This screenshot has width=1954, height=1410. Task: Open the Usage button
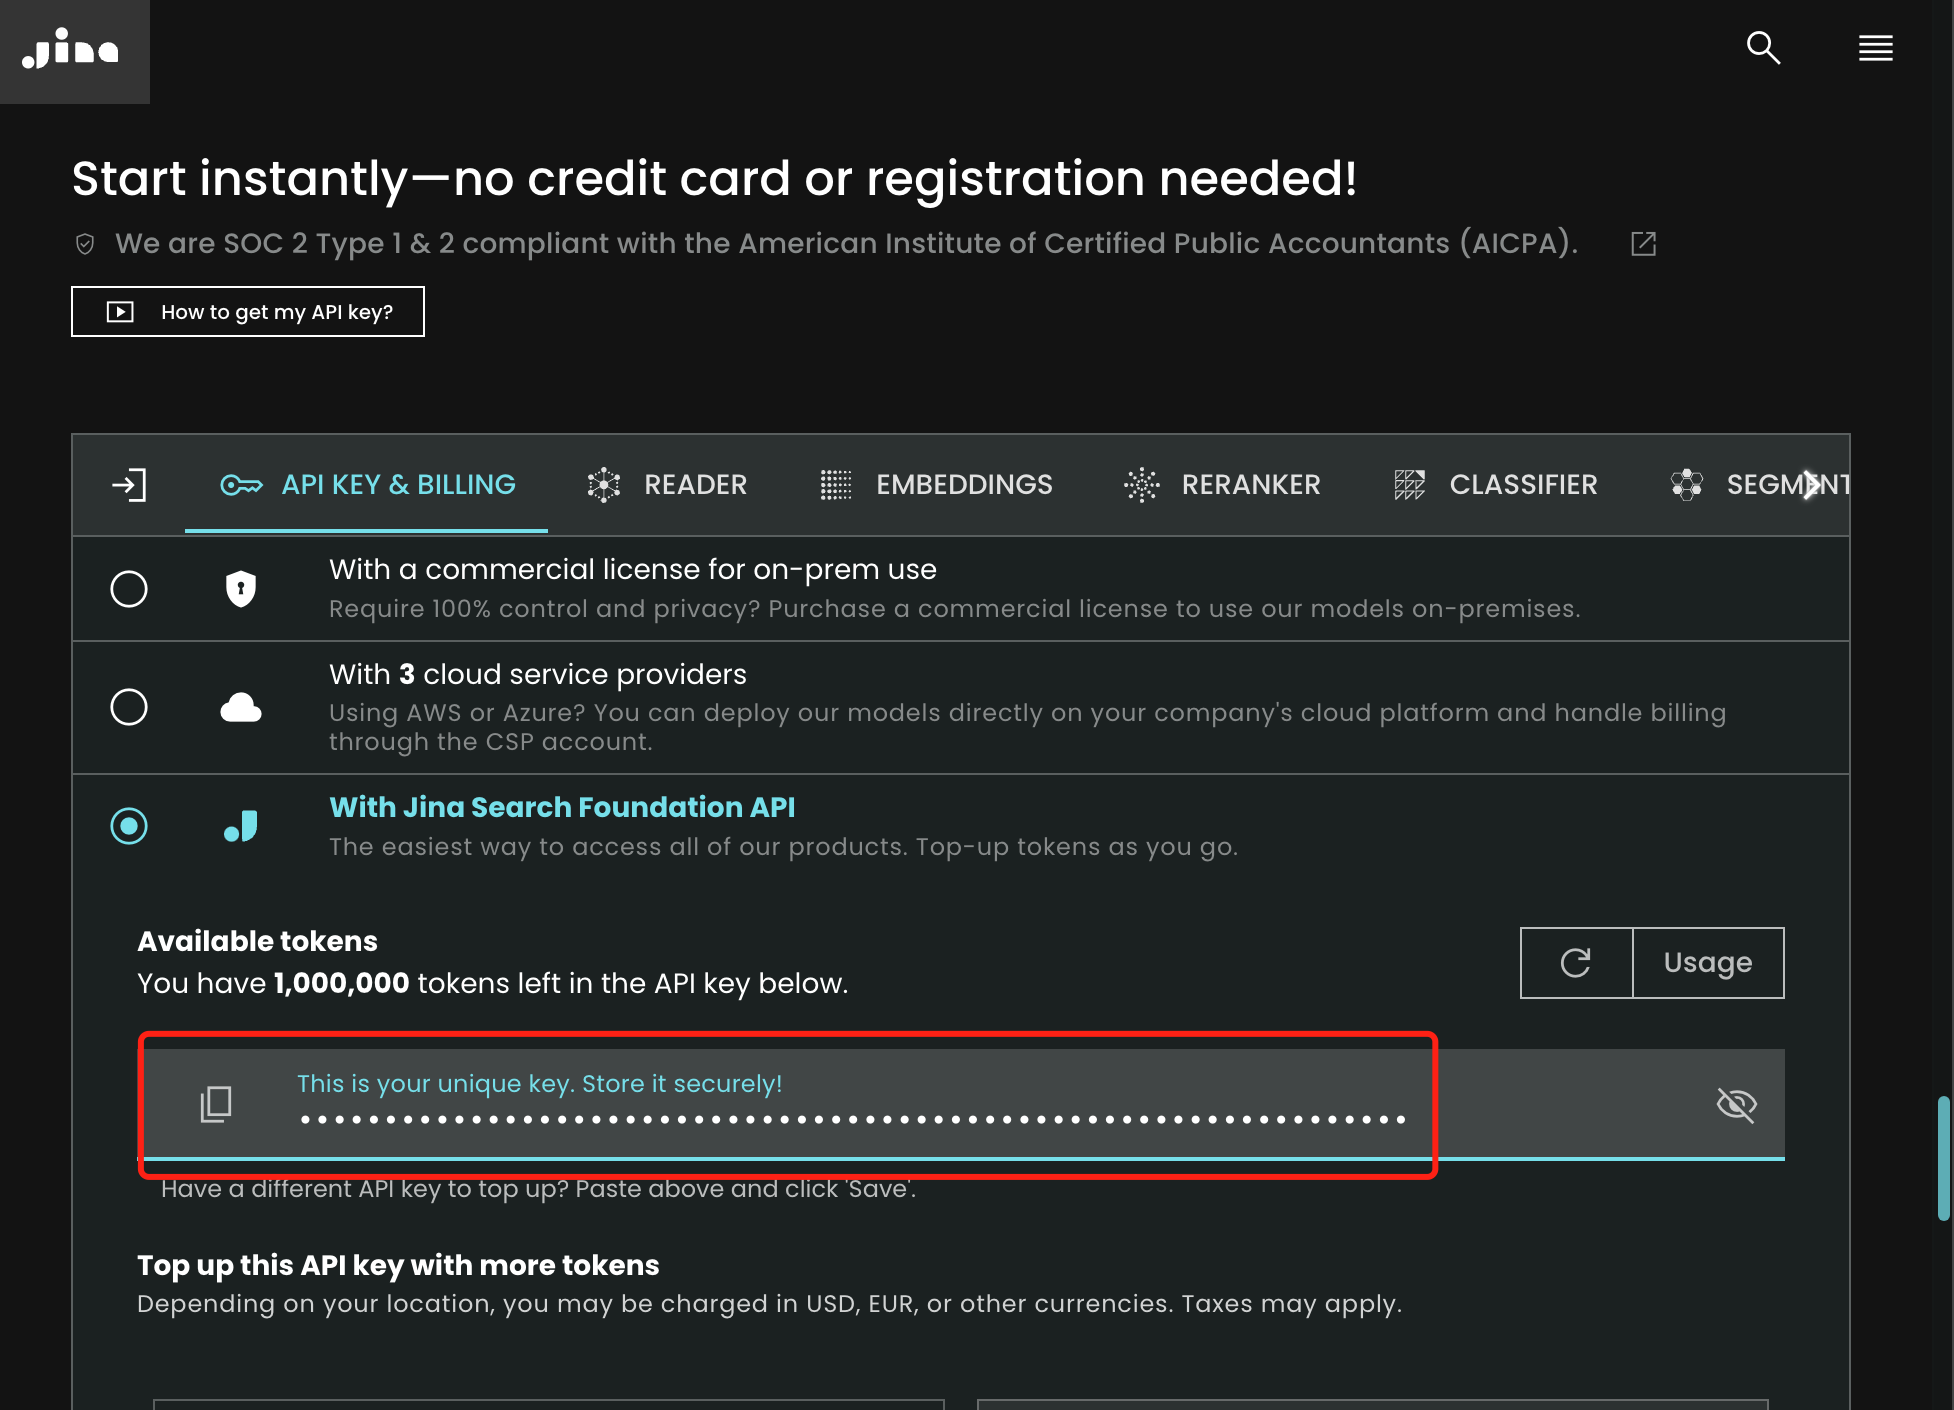point(1707,963)
